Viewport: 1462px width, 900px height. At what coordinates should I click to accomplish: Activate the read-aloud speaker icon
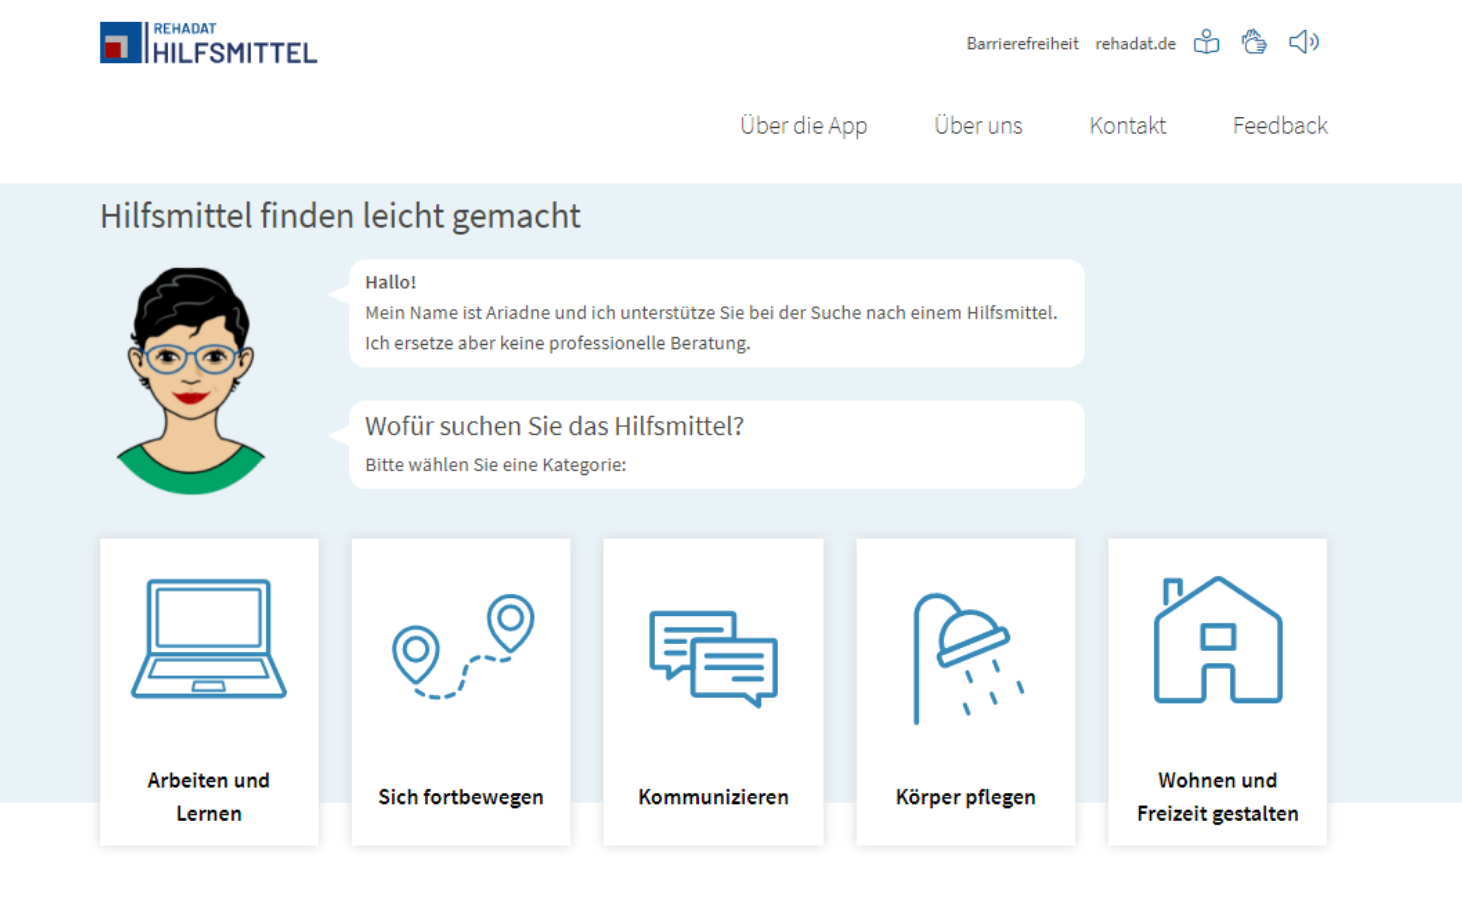pyautogui.click(x=1303, y=42)
